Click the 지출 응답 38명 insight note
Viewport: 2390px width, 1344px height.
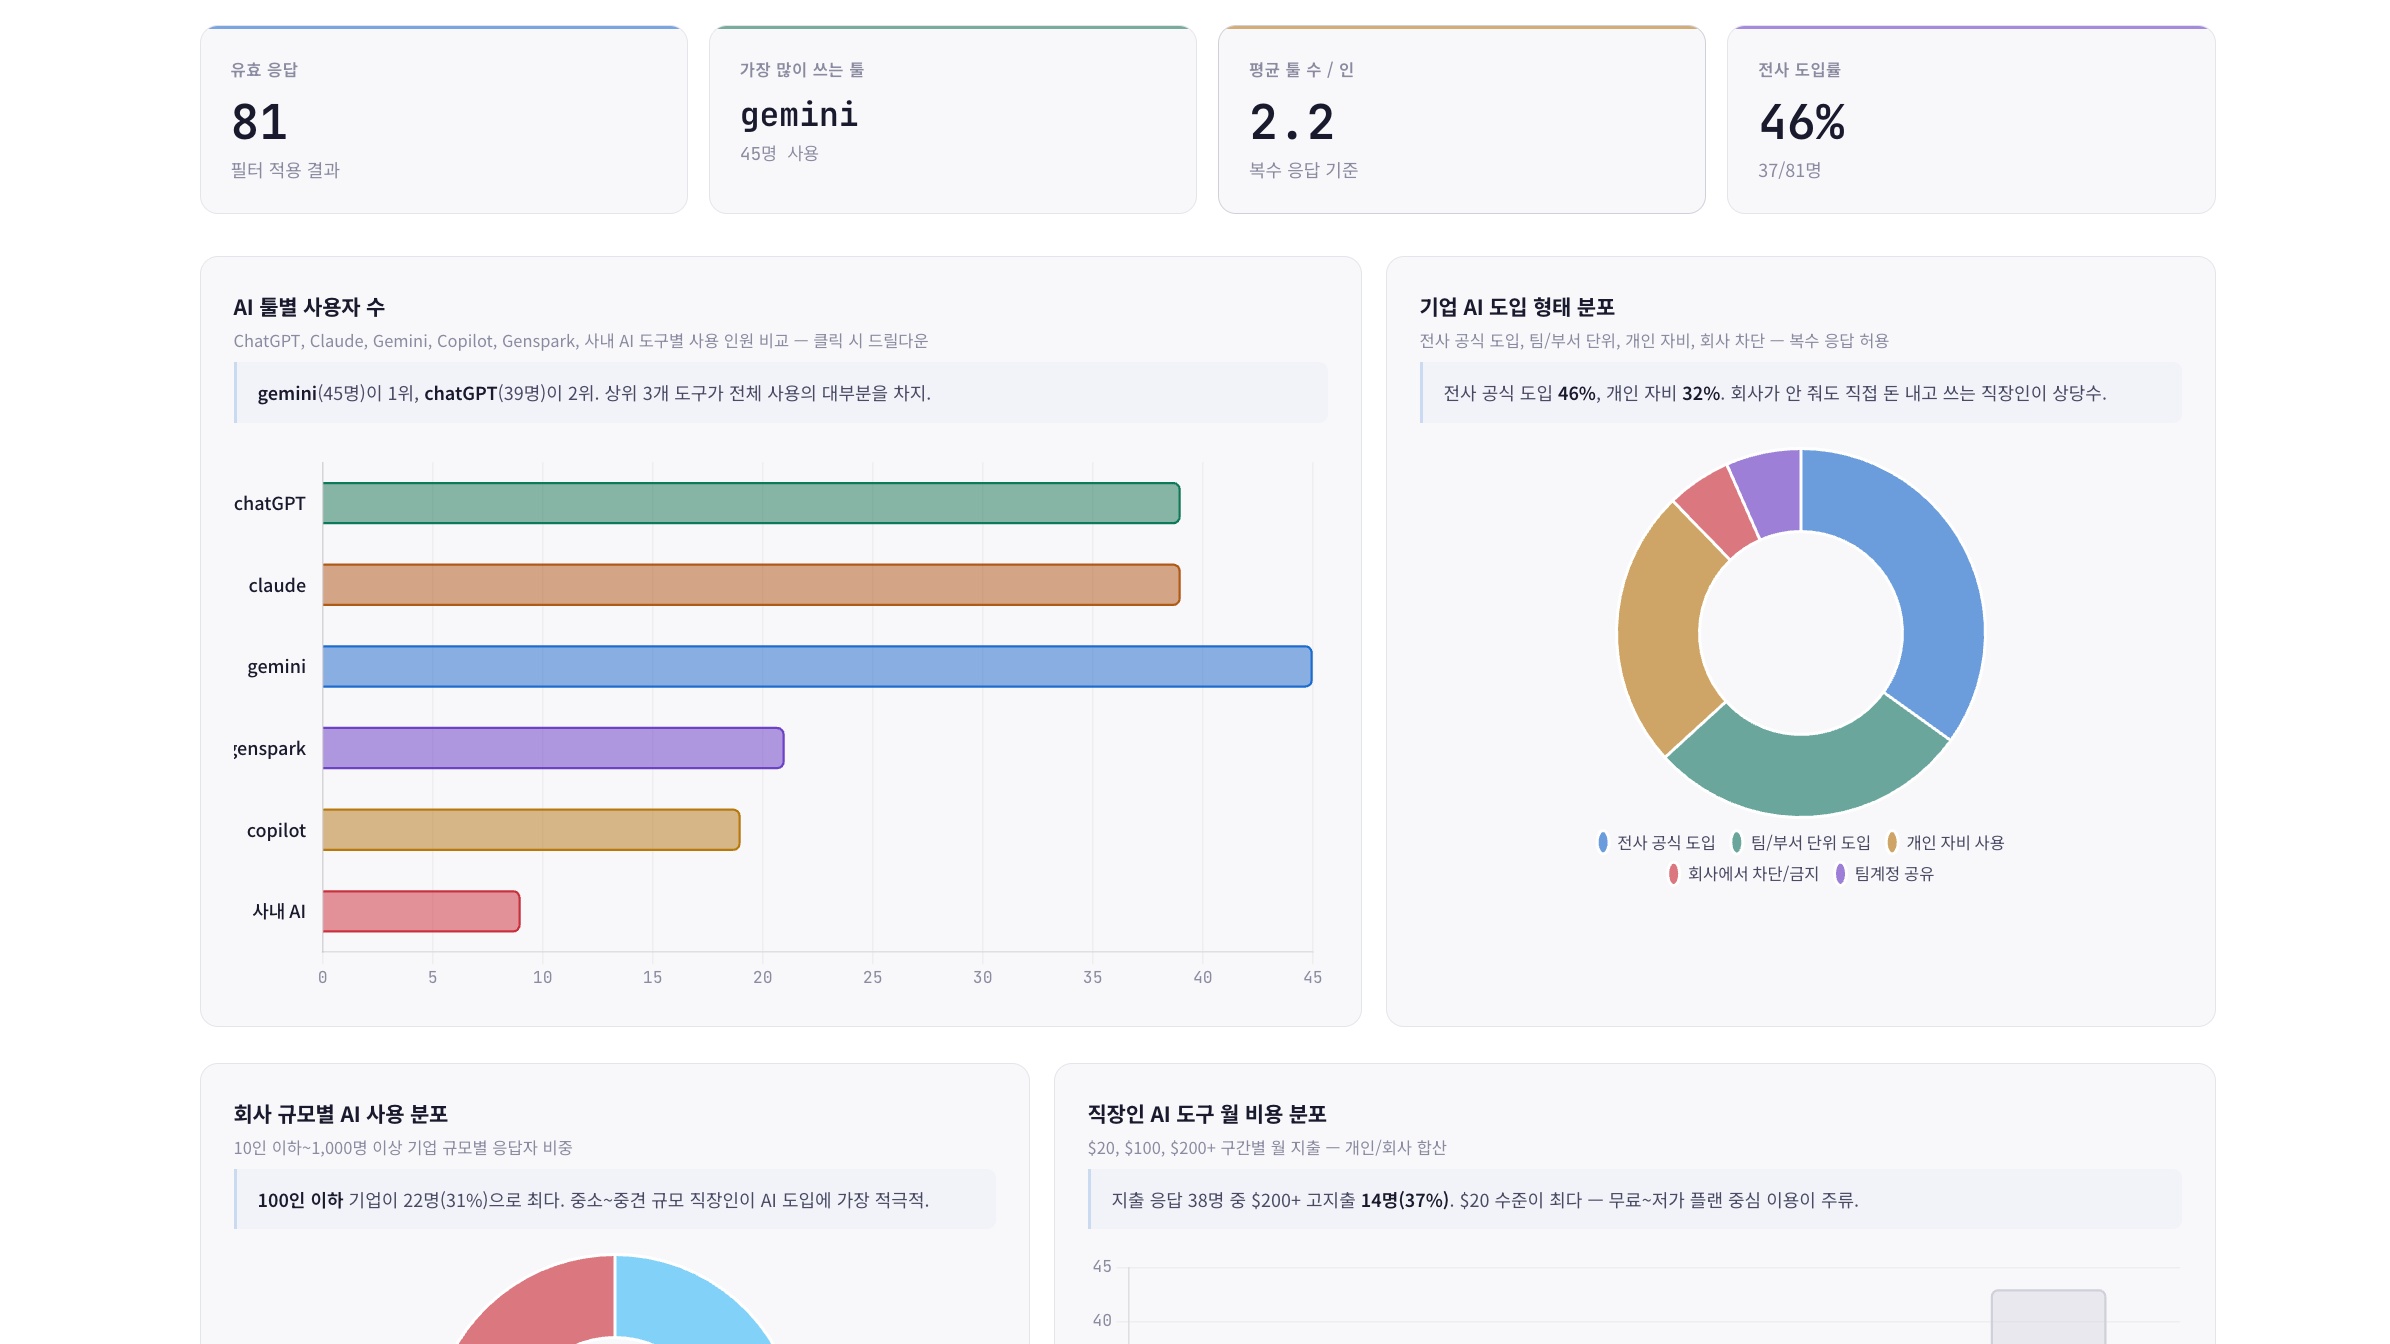[1635, 1200]
